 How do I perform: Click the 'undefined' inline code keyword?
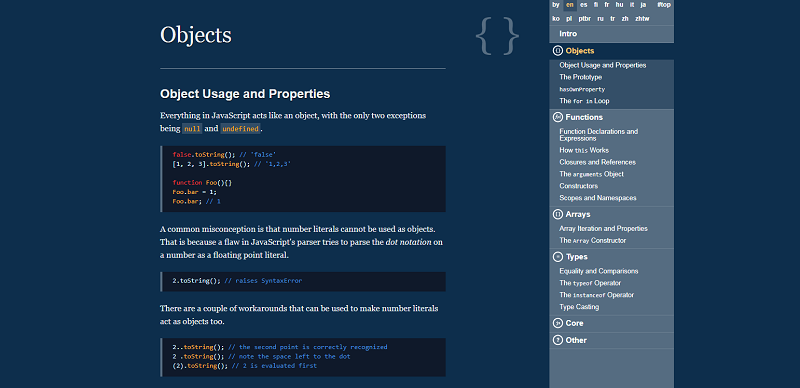(x=240, y=129)
